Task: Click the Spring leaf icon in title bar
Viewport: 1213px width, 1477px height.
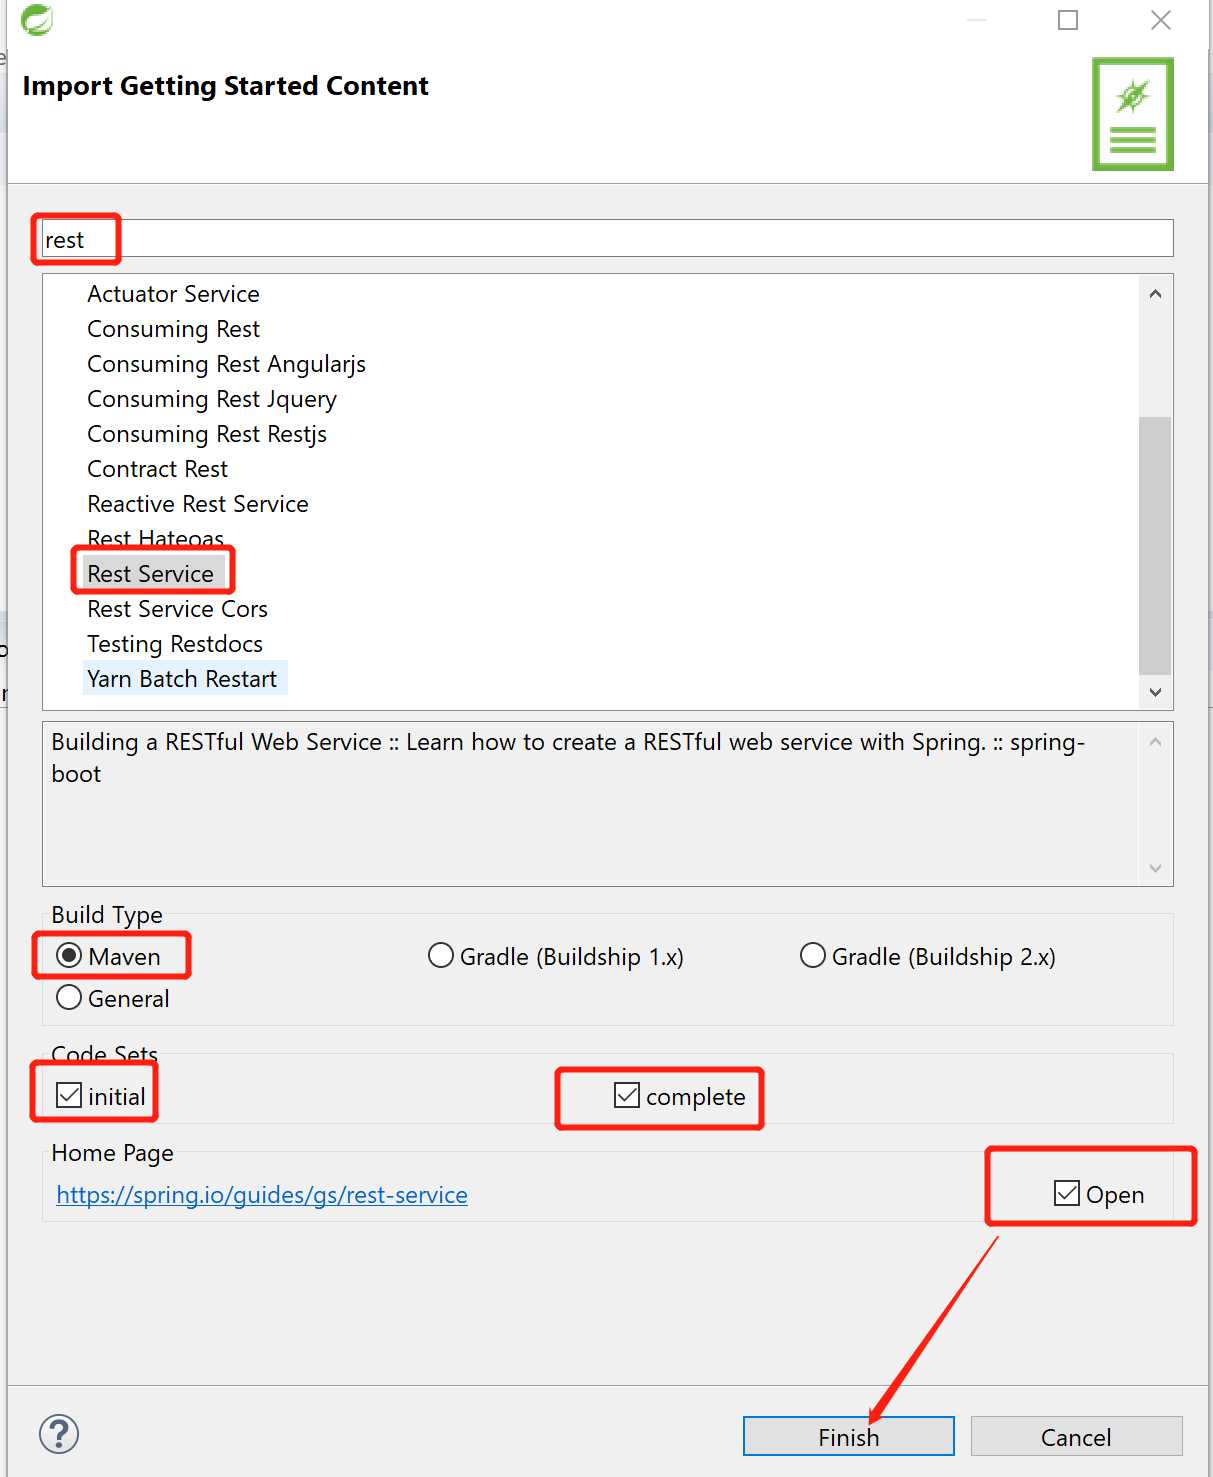Action: (37, 19)
